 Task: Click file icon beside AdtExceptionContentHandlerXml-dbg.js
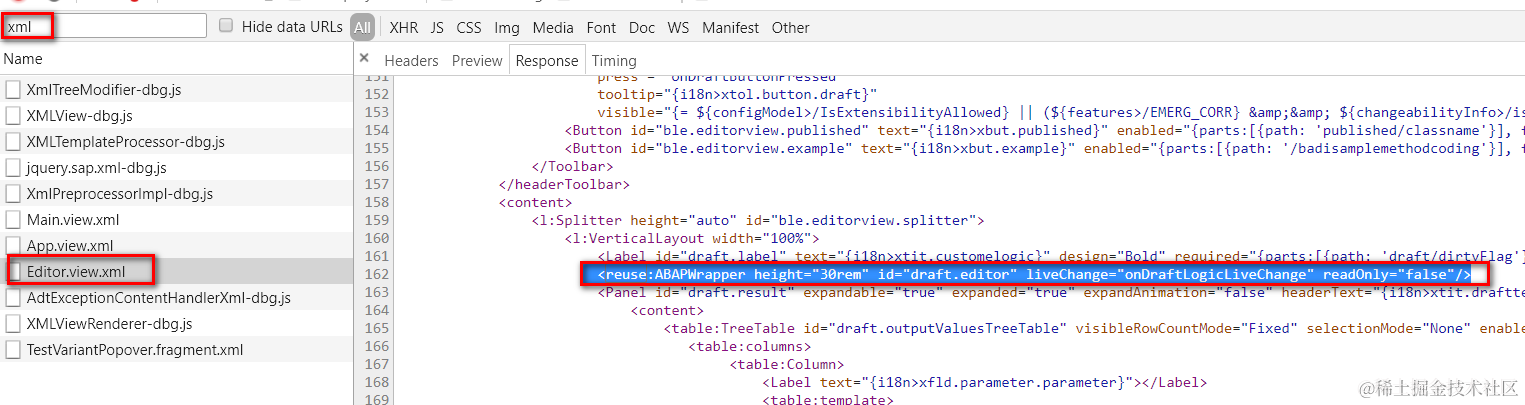[x=13, y=297]
